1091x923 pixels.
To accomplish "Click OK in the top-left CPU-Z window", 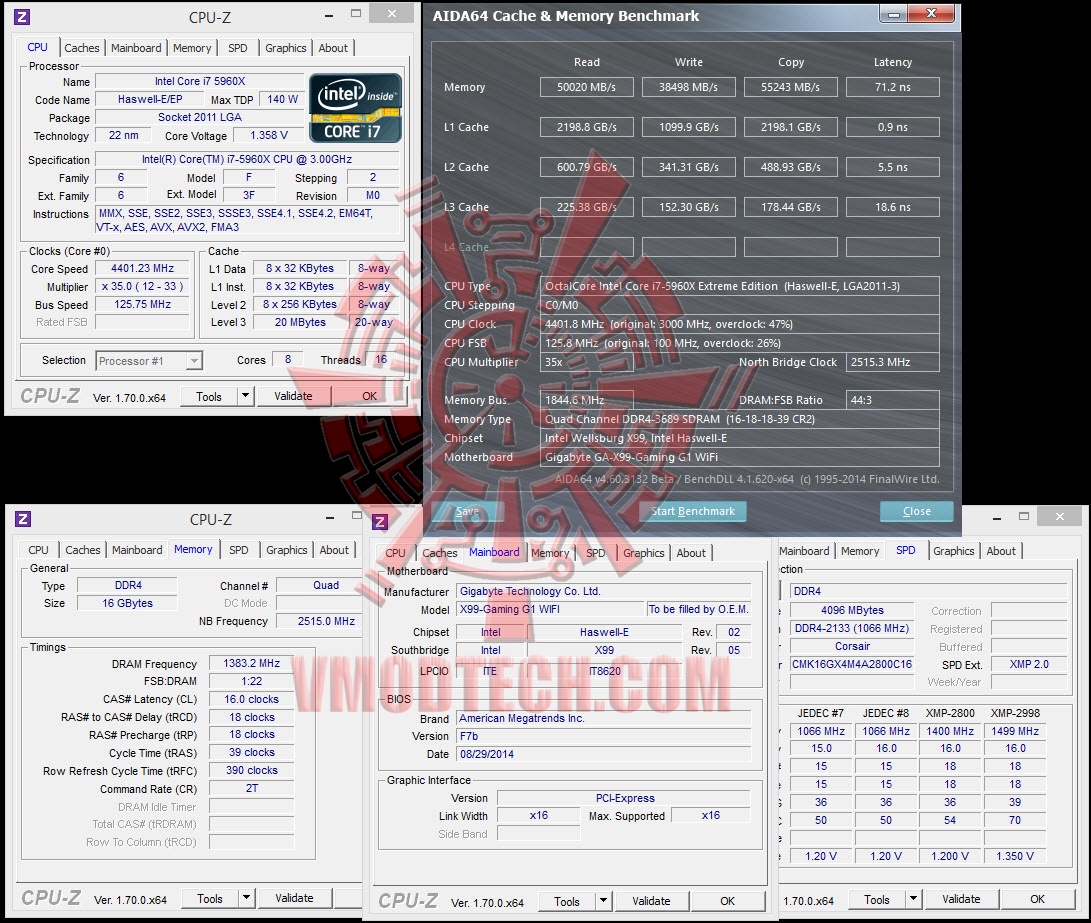I will coord(369,396).
